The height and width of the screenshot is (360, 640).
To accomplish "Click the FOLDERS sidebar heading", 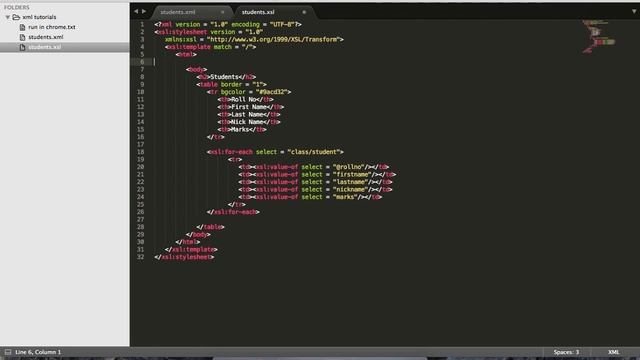I will (x=17, y=7).
